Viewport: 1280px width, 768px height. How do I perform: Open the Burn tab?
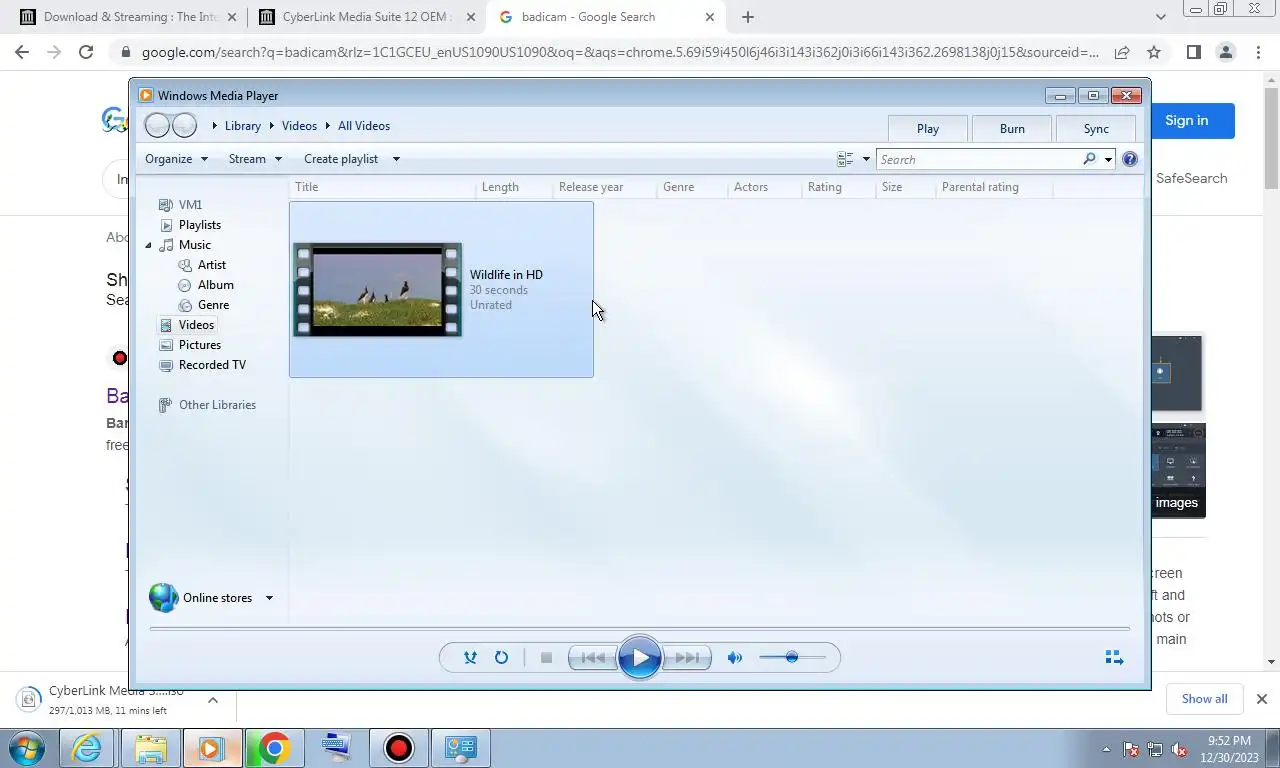1012,128
